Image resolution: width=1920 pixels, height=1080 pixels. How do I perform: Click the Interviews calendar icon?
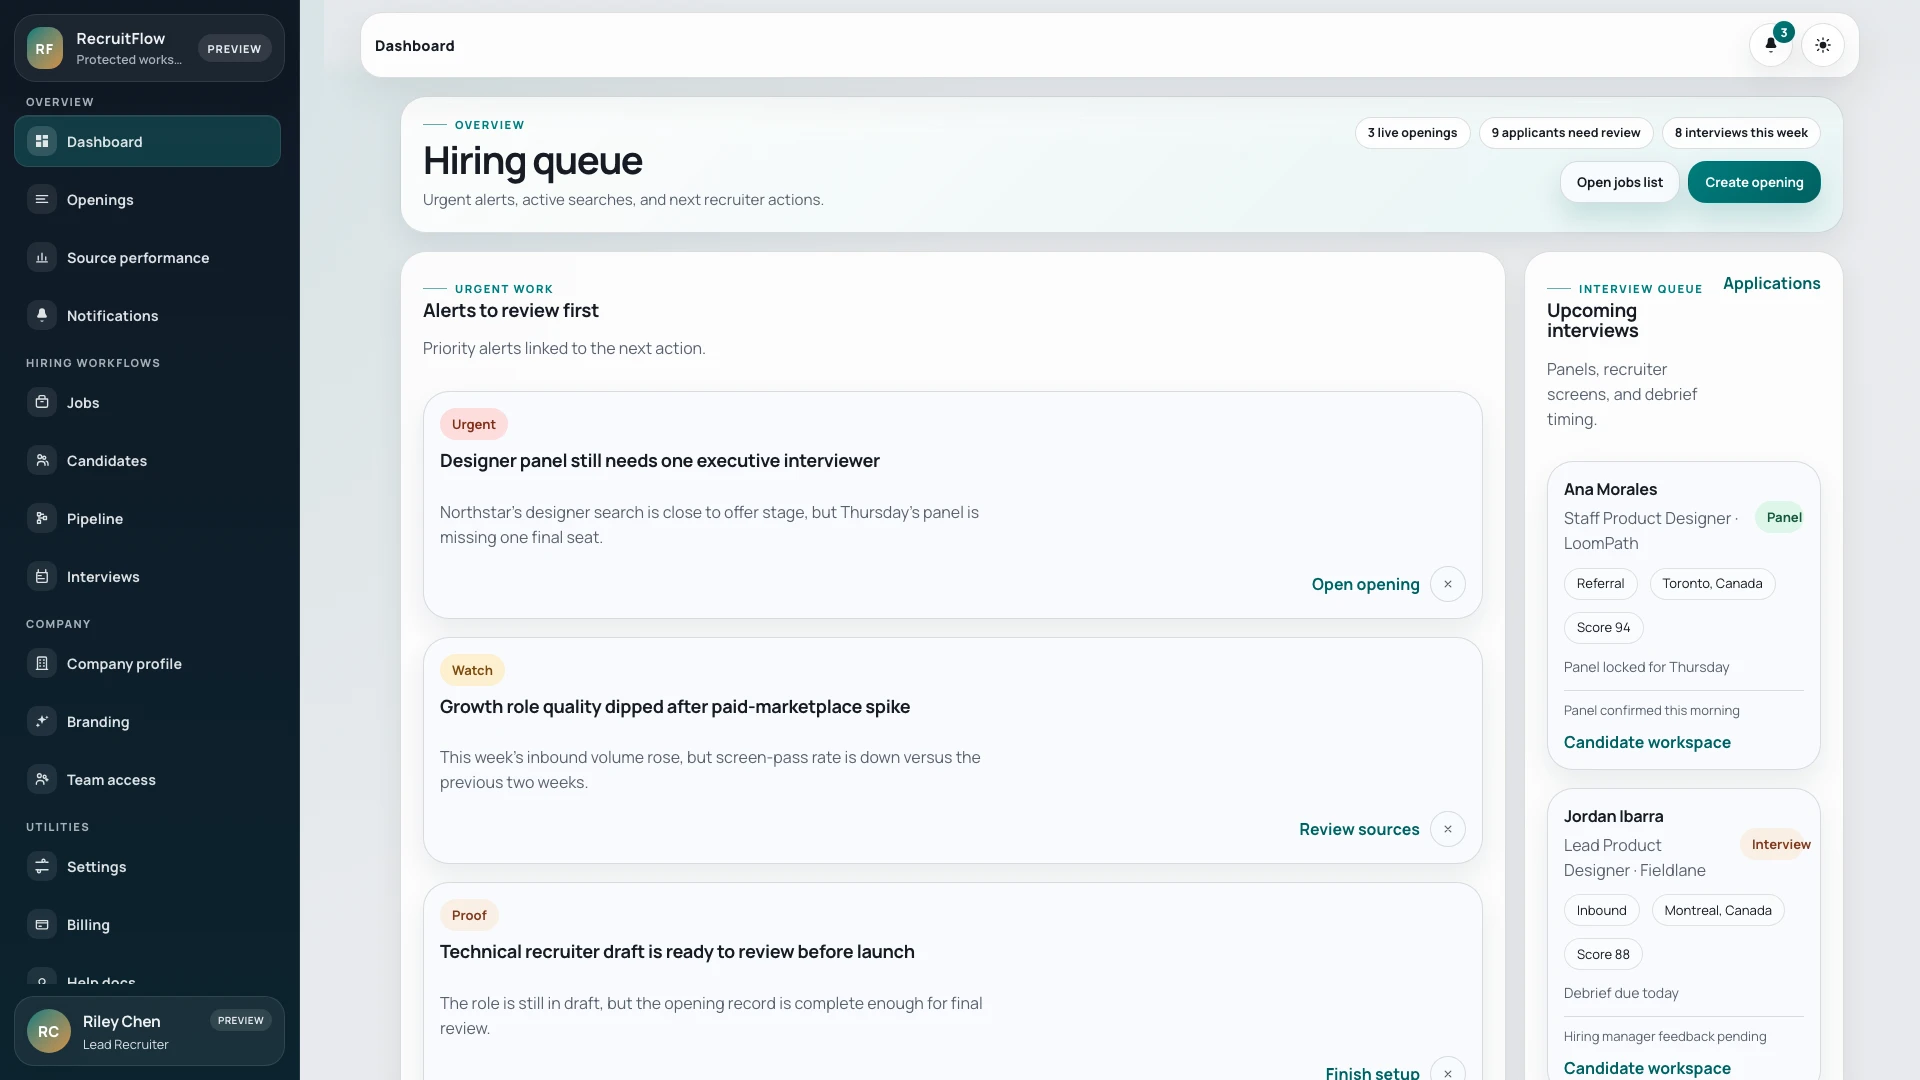pos(42,576)
